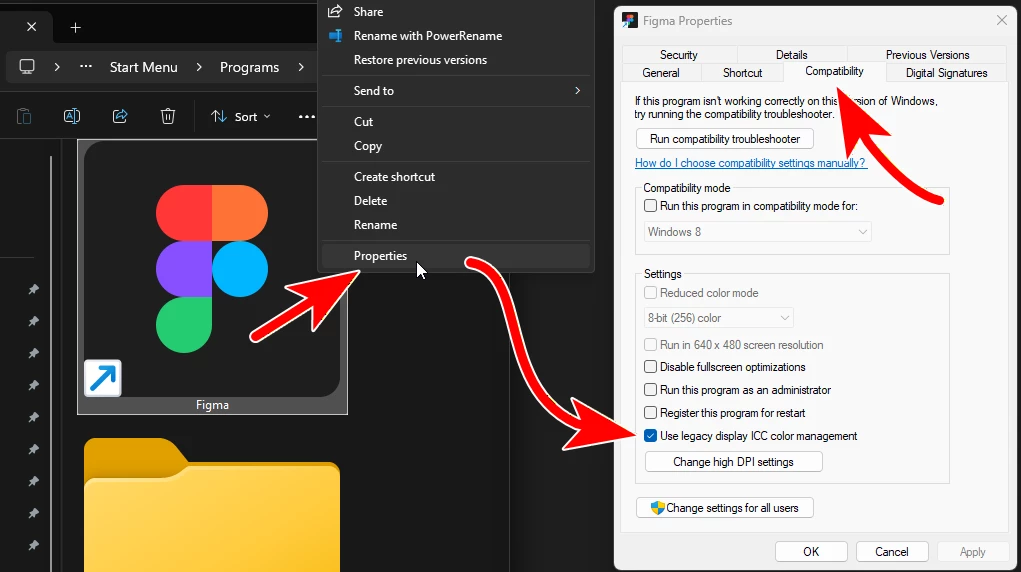Navigate to Programs breadcrumb
Screen dimensions: 1021x572
tap(249, 67)
